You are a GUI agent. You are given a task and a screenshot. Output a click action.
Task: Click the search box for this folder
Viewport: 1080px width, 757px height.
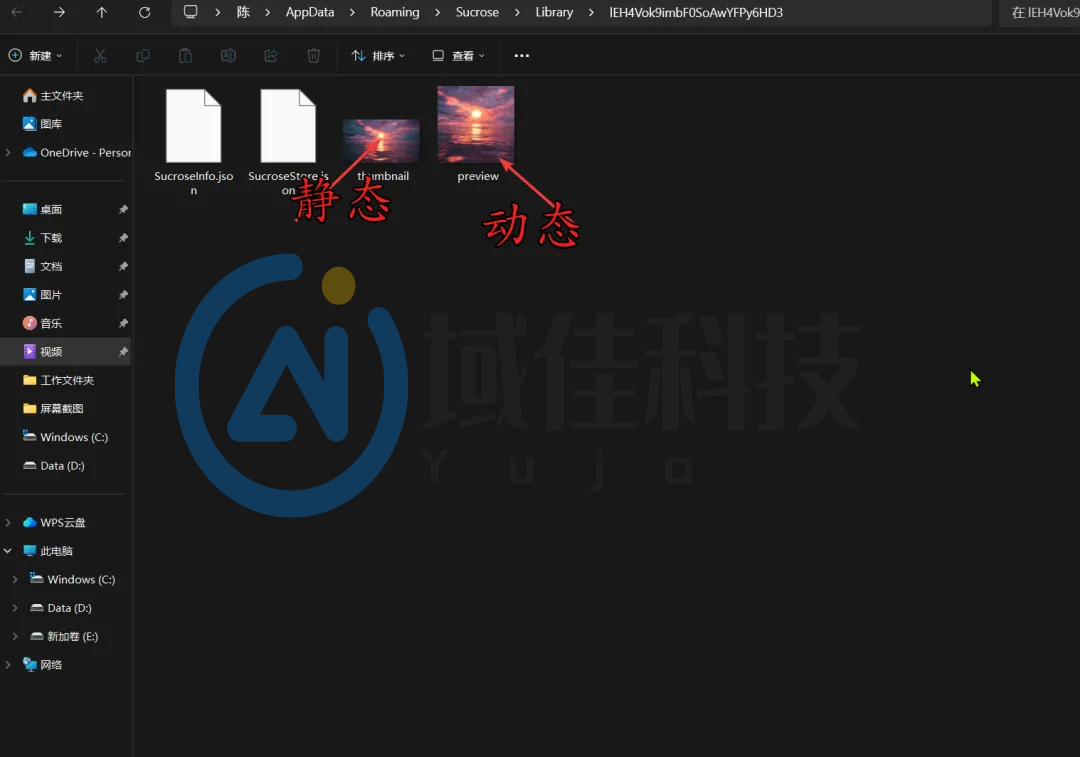coord(1039,12)
